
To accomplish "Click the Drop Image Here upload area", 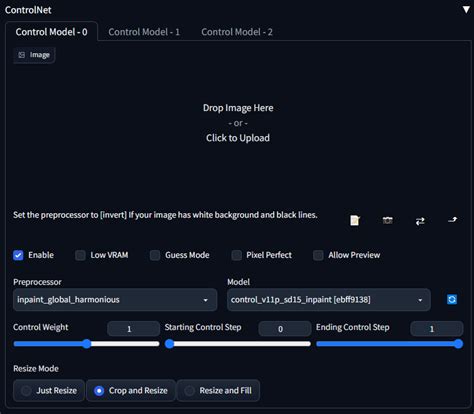I will (x=238, y=123).
